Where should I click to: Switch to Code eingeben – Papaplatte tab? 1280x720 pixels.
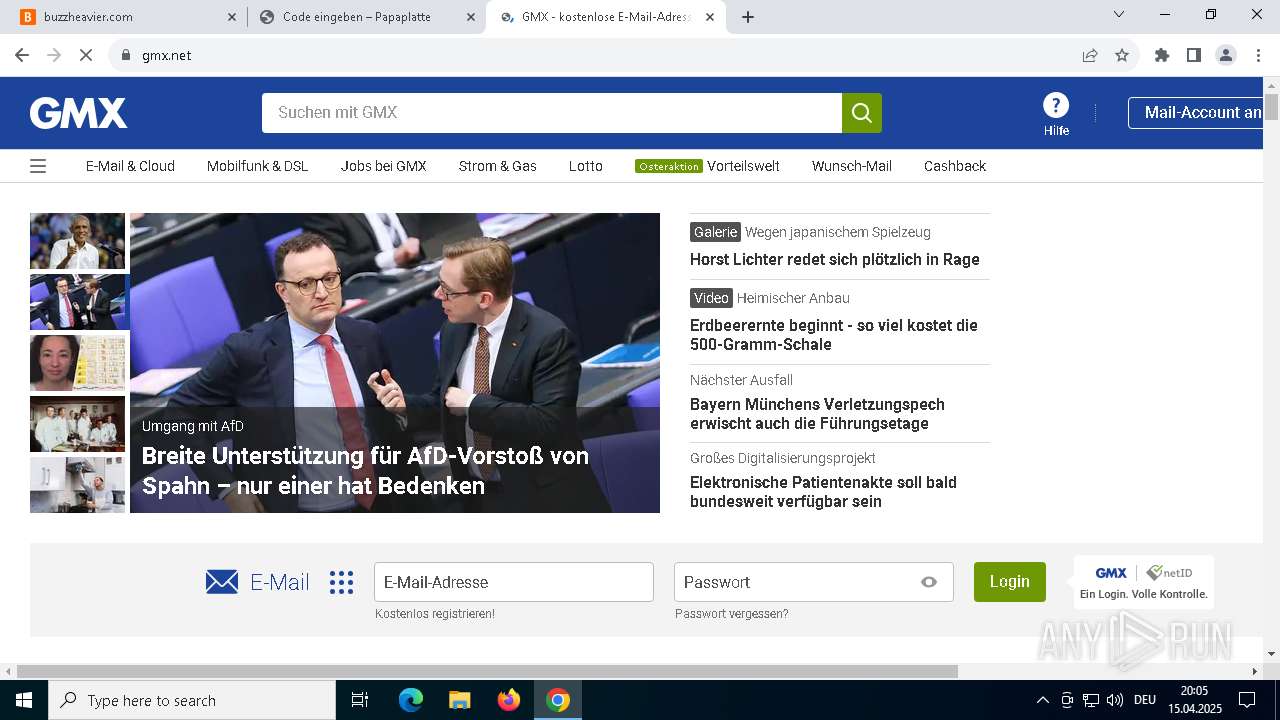click(366, 17)
